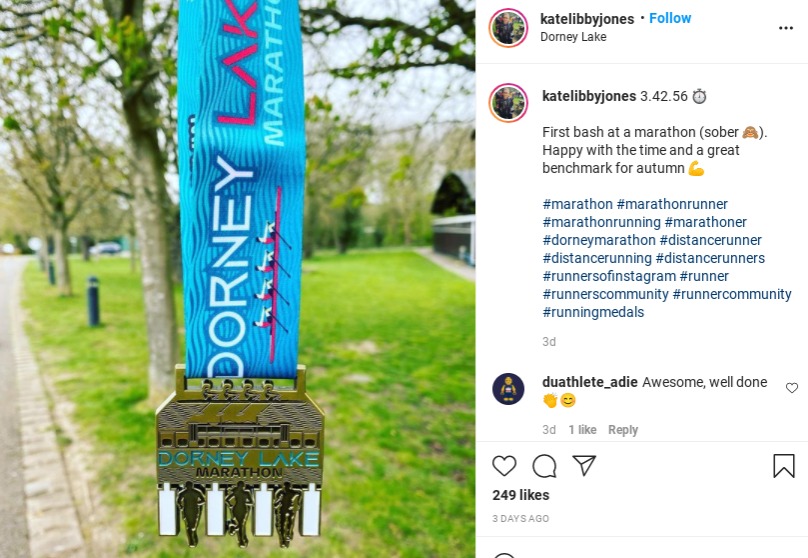The width and height of the screenshot is (808, 558).
Task: Open katelibbyjones avatar in the post header
Action: coord(508,28)
